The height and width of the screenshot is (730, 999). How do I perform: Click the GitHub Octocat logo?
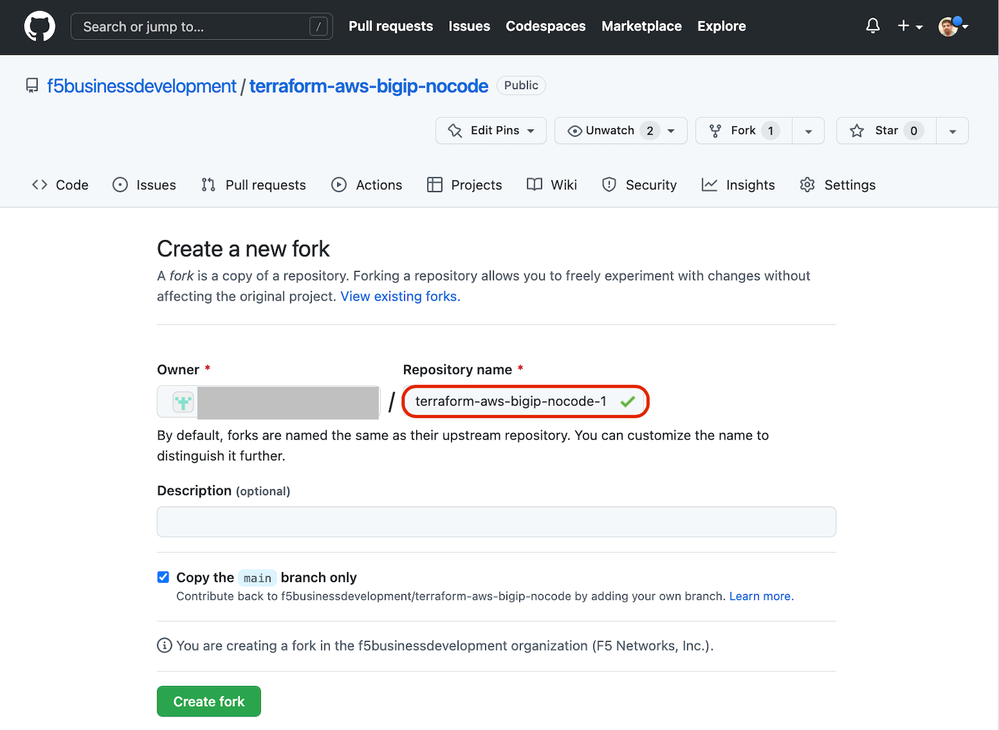click(x=40, y=27)
